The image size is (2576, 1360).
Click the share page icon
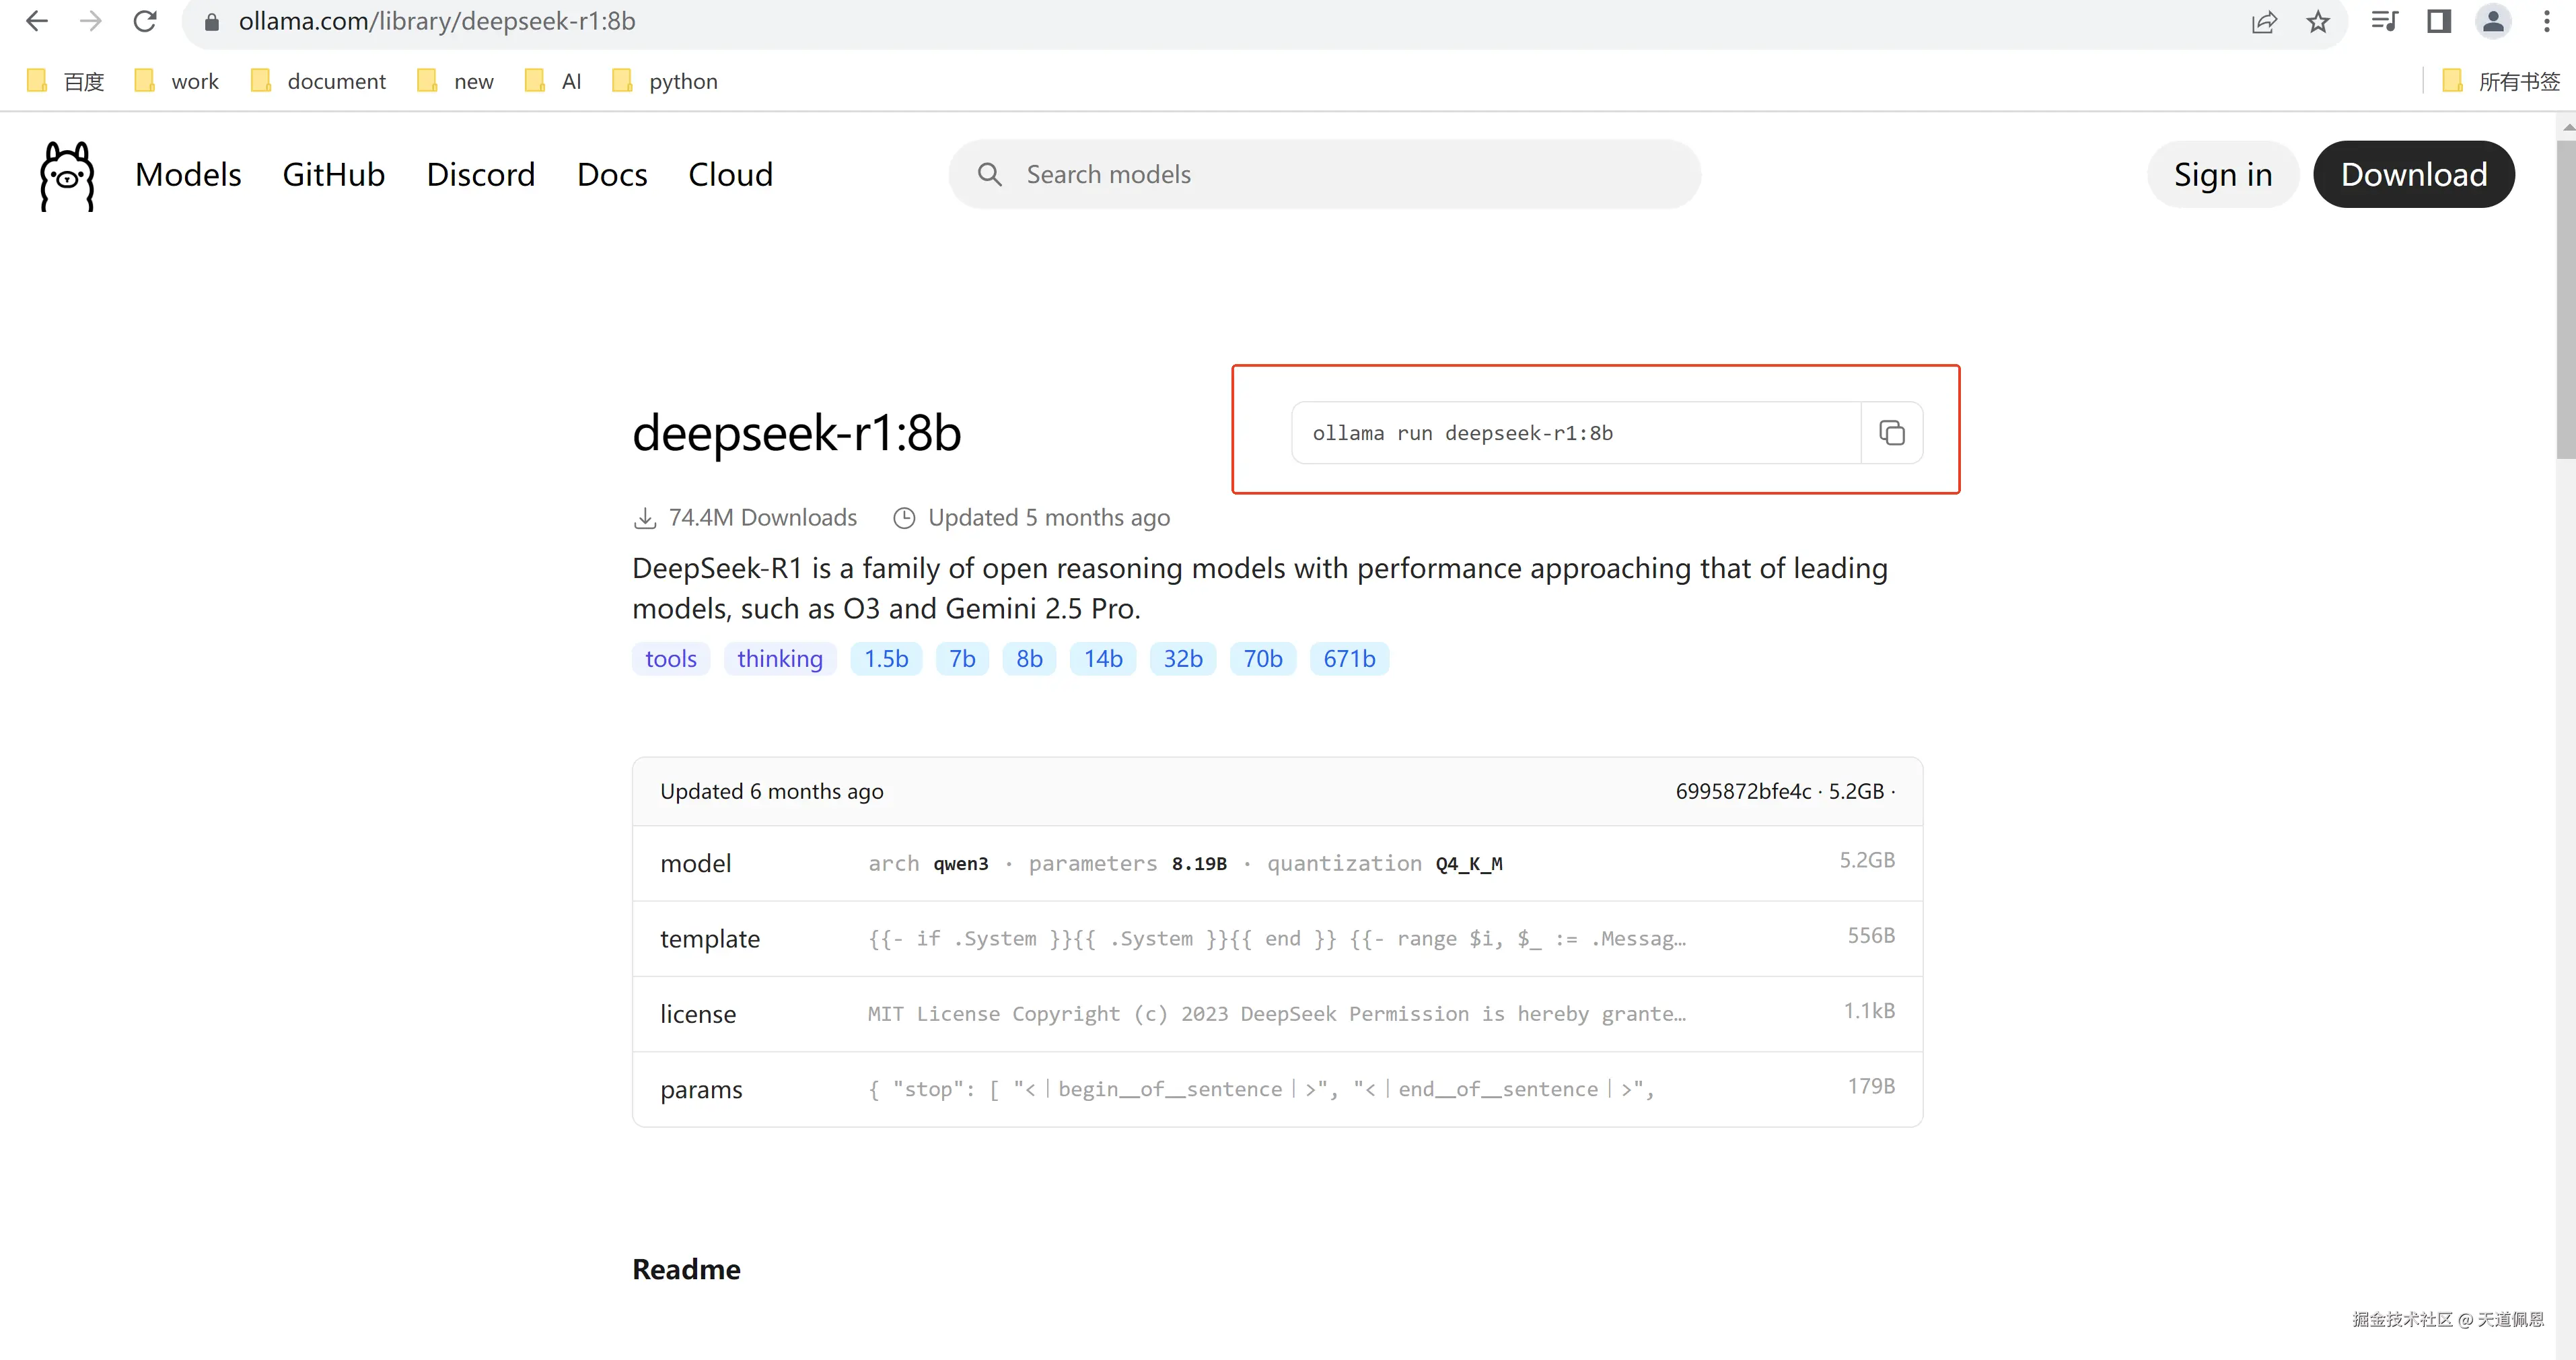click(2264, 21)
